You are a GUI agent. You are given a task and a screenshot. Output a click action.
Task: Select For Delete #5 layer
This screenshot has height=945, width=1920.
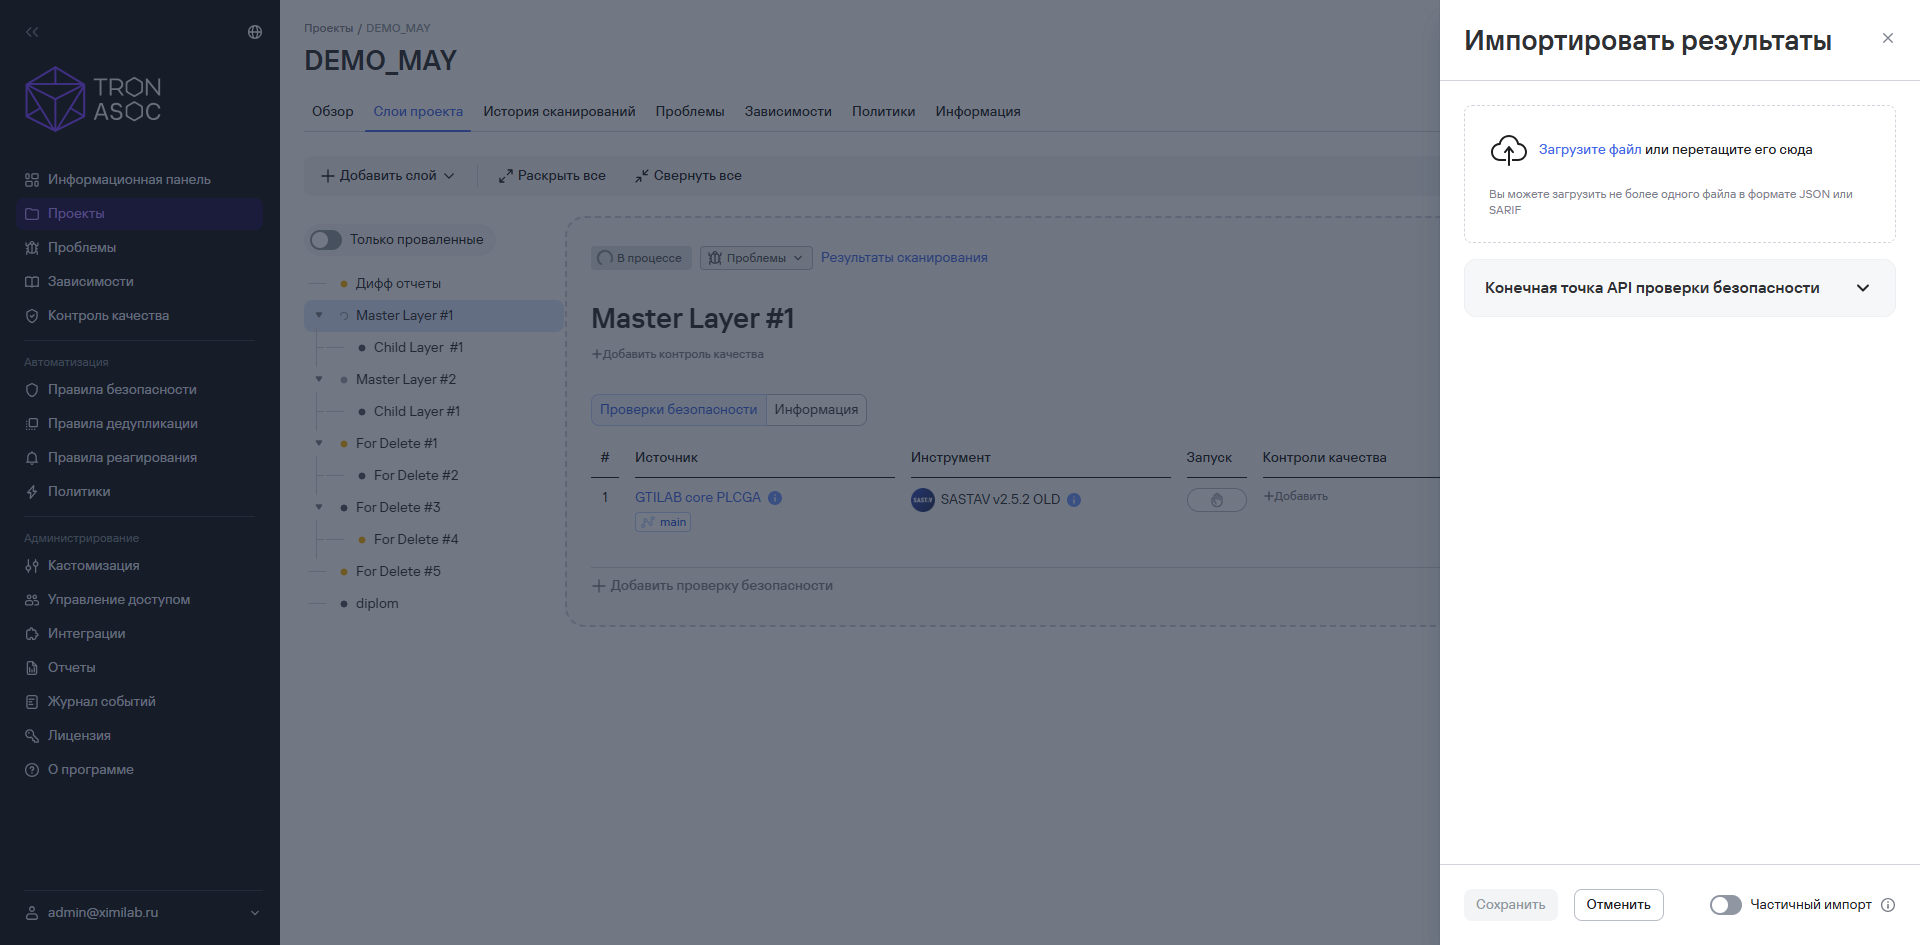tap(398, 572)
